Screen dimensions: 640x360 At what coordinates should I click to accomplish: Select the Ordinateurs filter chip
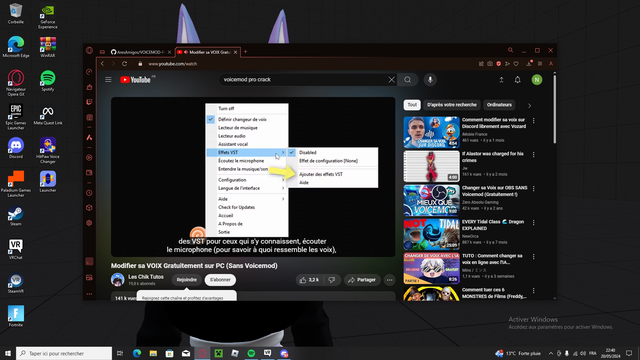[x=499, y=105]
